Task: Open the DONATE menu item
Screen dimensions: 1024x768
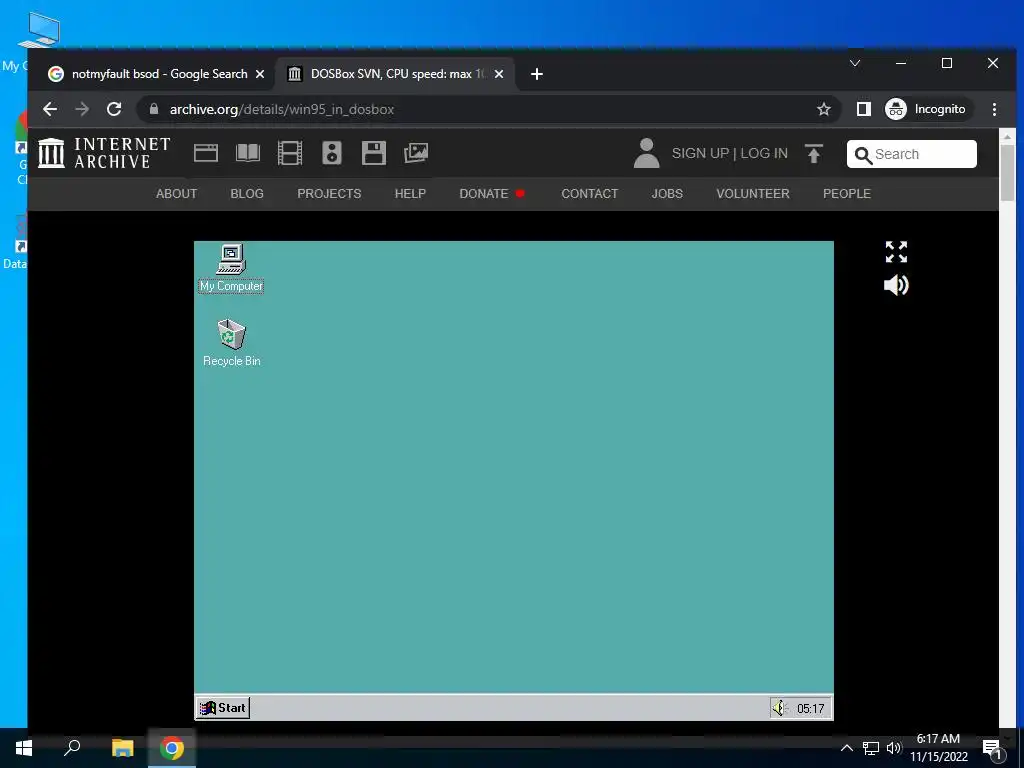Action: point(484,194)
